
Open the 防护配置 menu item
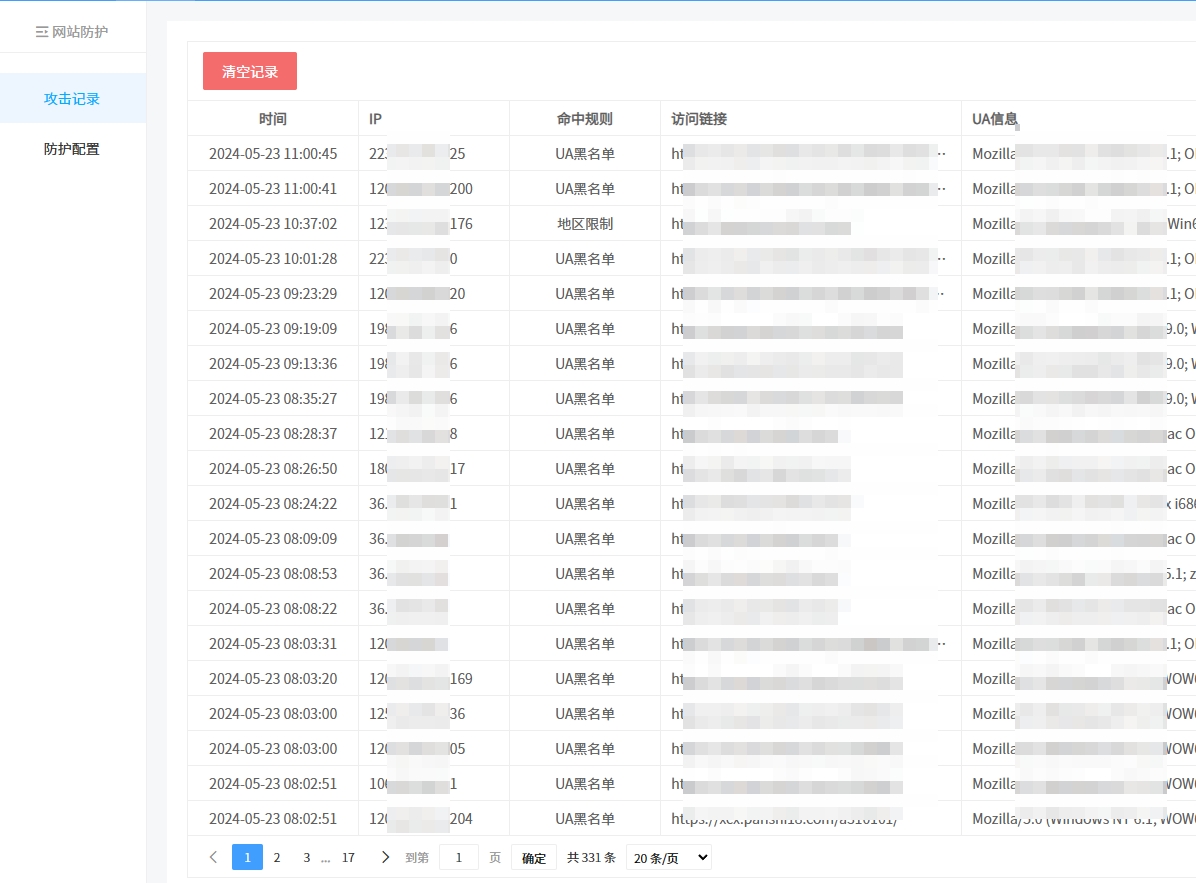[72, 149]
